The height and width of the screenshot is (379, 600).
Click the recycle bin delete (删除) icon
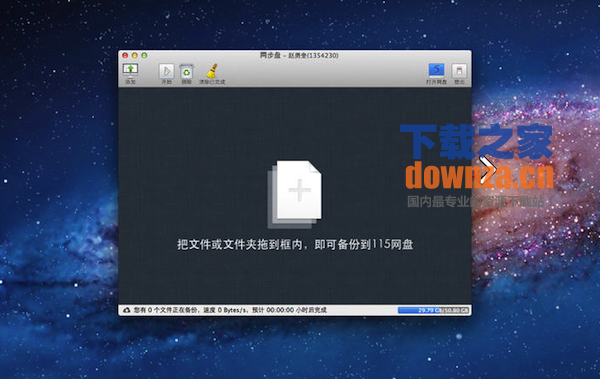coord(186,71)
